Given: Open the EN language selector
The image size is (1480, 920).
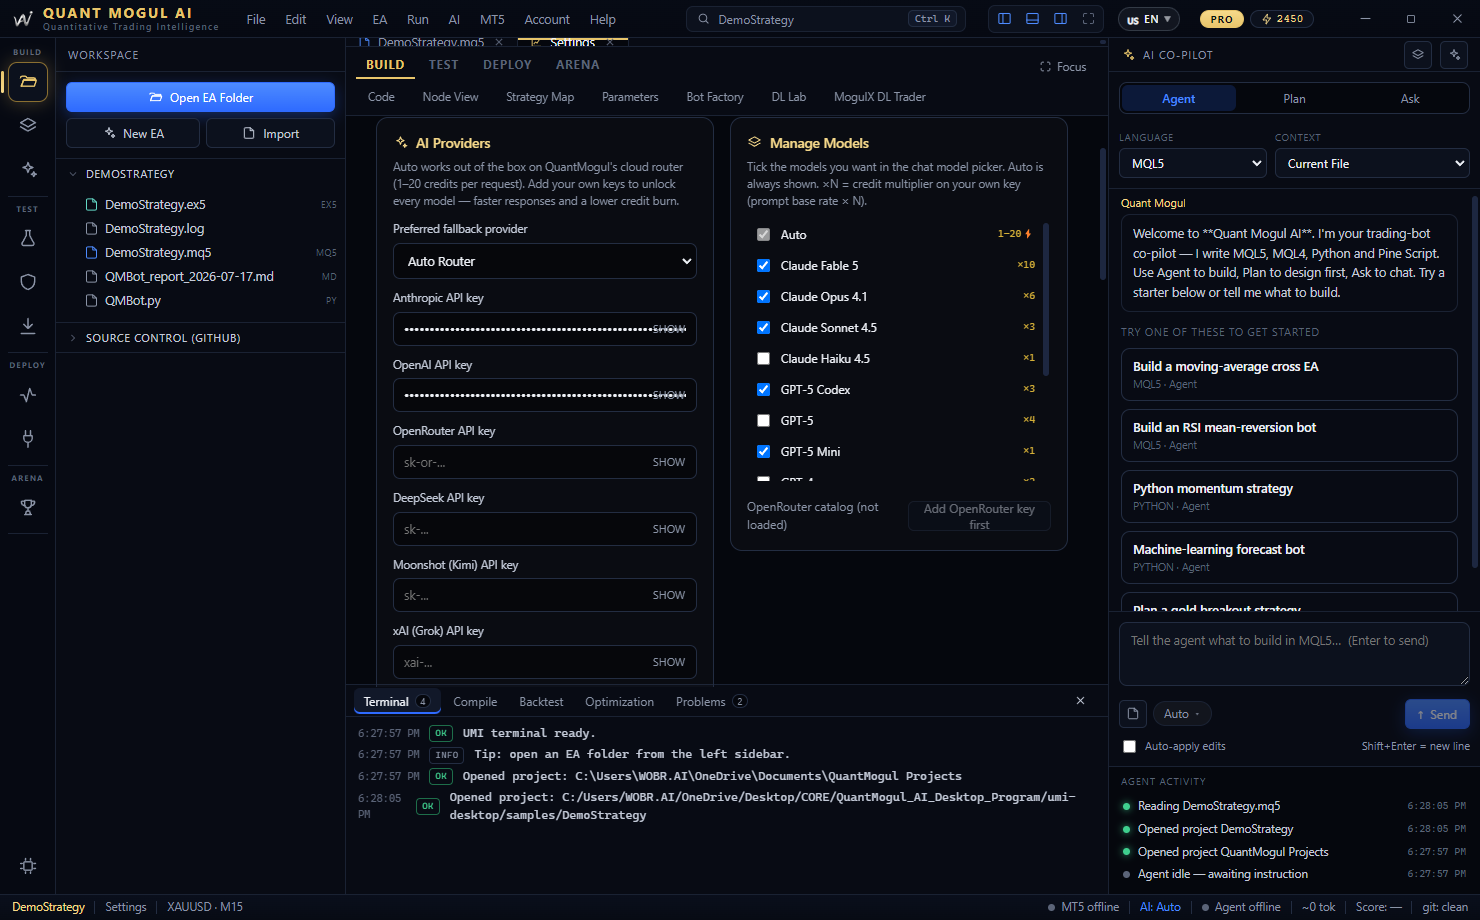Looking at the screenshot, I should point(1149,19).
